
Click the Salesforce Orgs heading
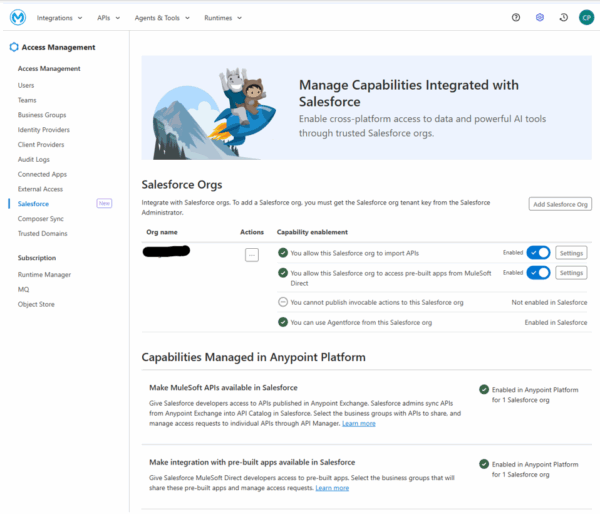tap(182, 185)
